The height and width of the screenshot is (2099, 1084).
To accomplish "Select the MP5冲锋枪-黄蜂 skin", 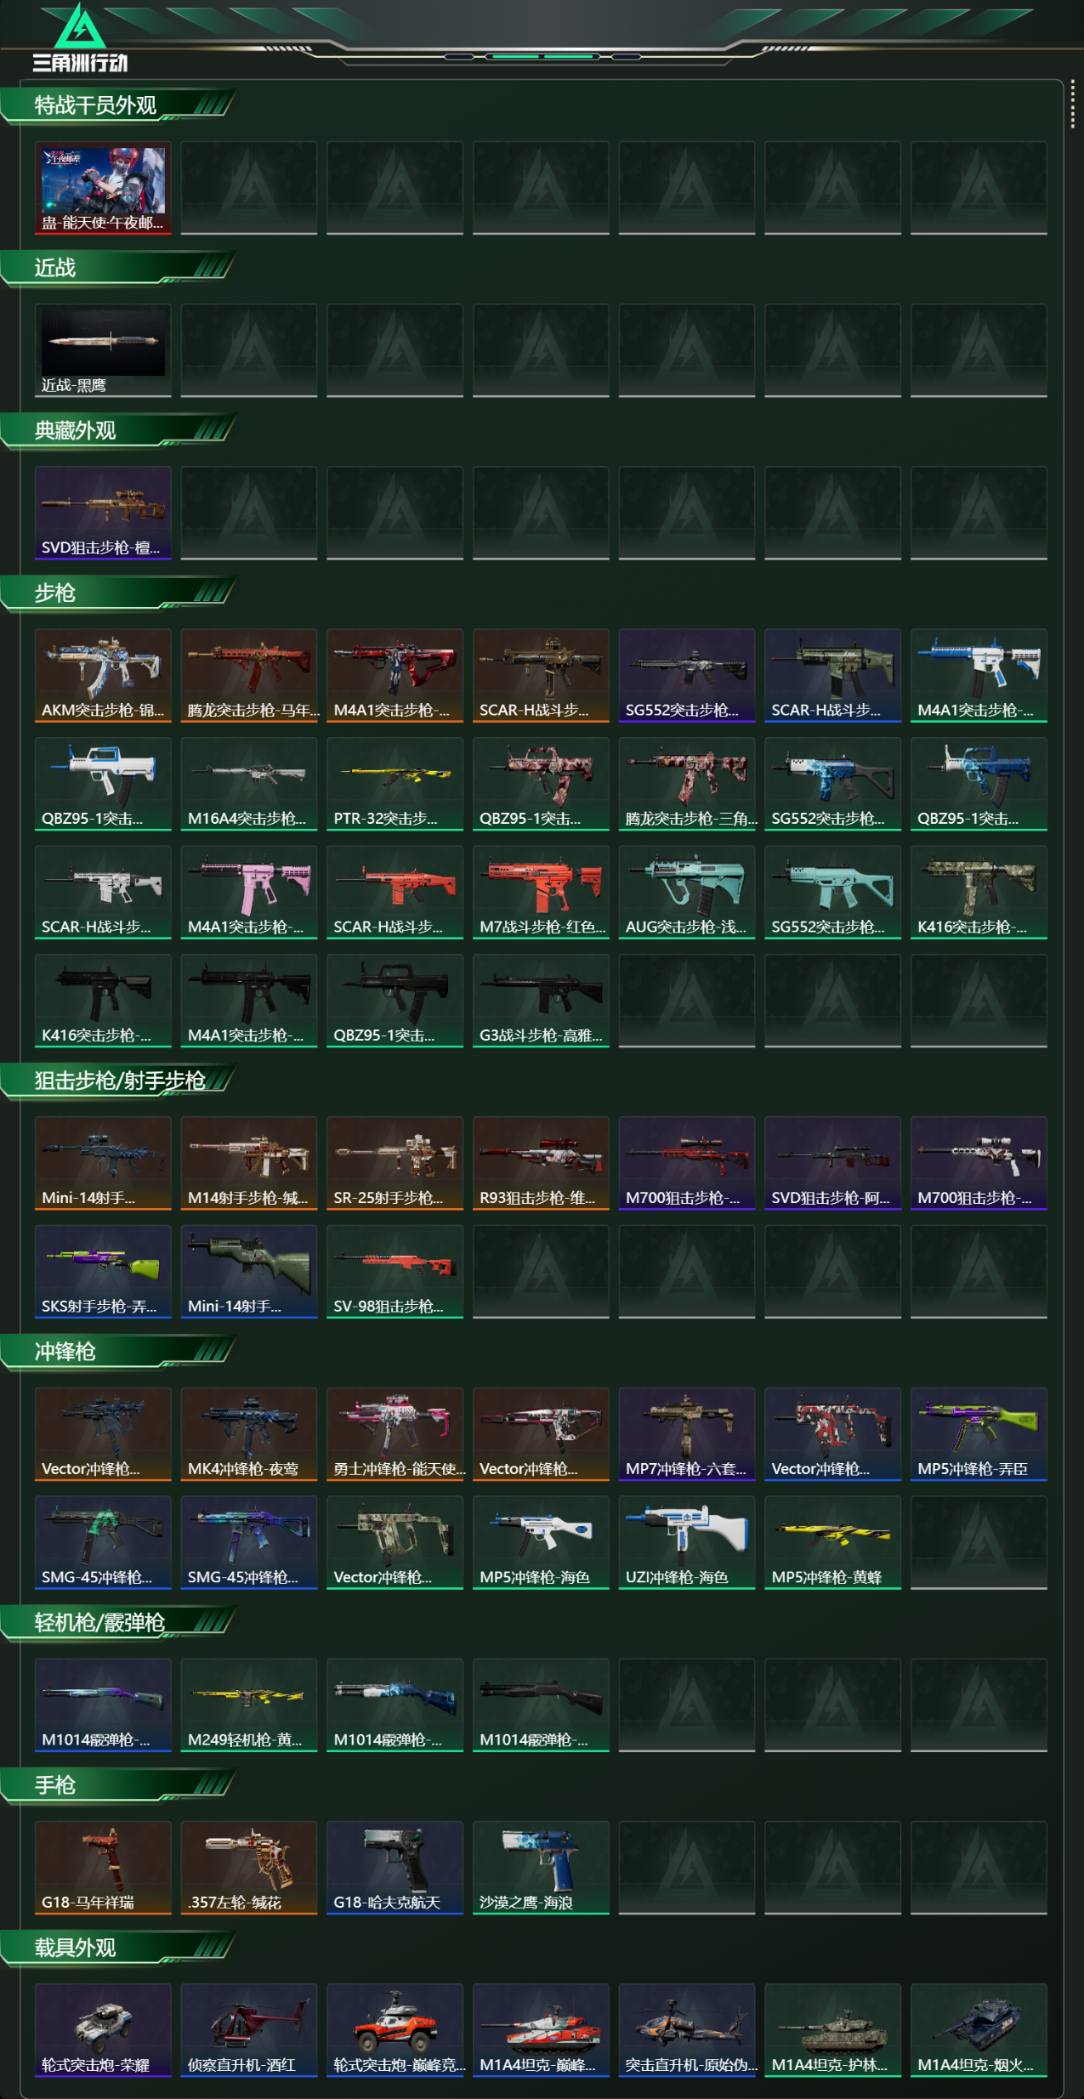I will [x=833, y=1542].
